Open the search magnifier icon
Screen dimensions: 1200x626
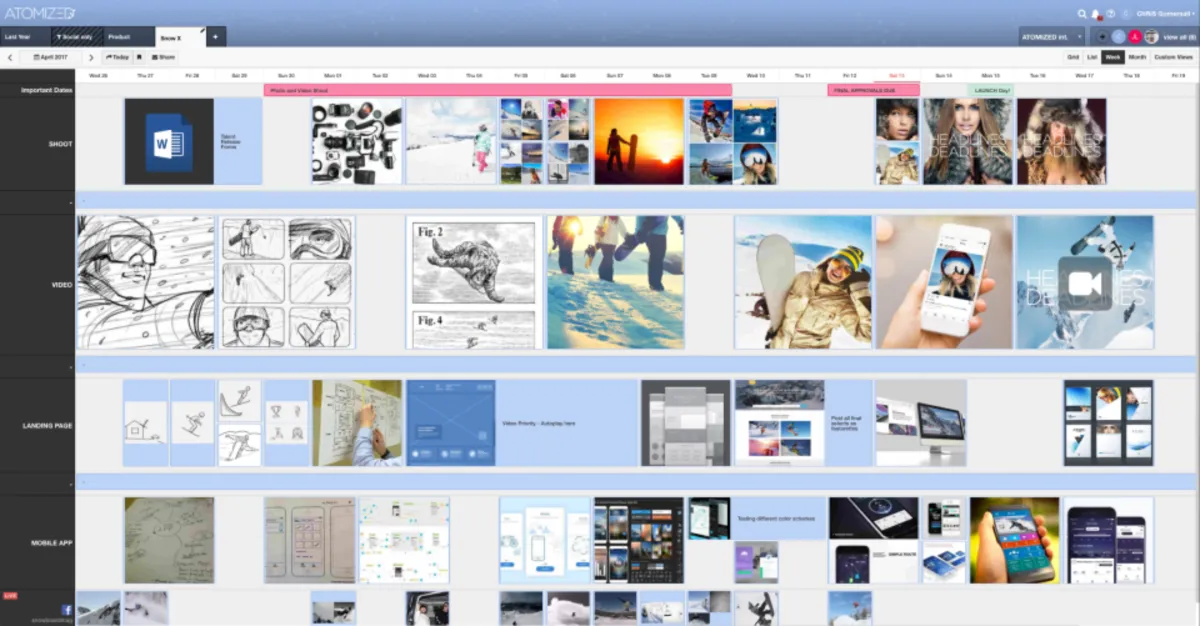pos(1082,14)
